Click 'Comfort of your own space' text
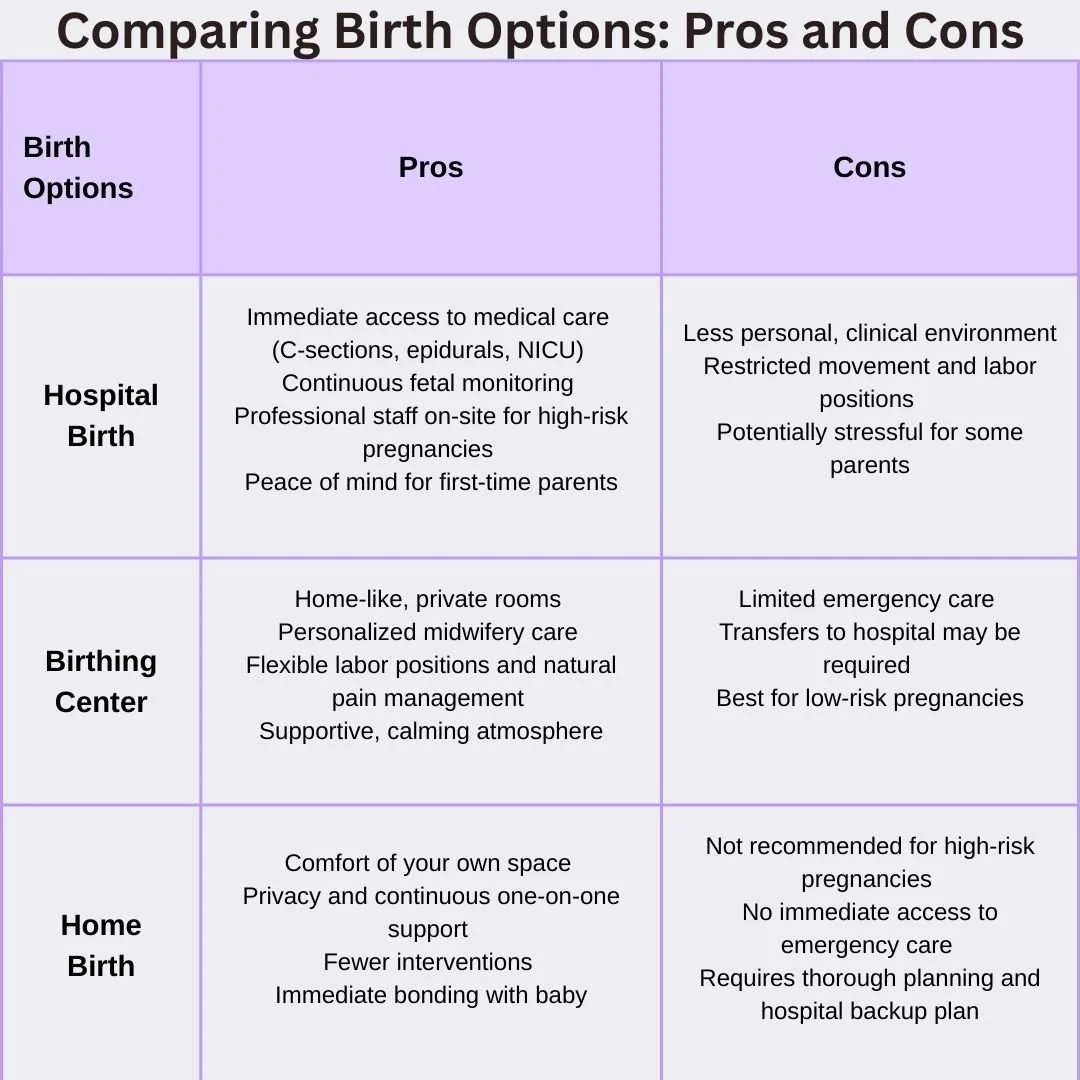This screenshot has width=1080, height=1080. click(428, 863)
